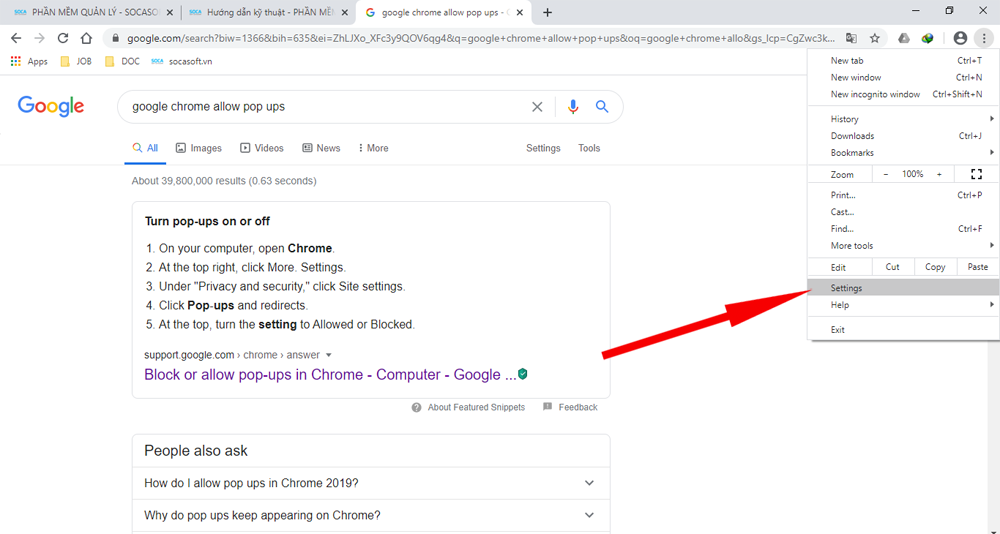This screenshot has height=534, width=1000.
Task: Select the All results tab
Action: [145, 148]
